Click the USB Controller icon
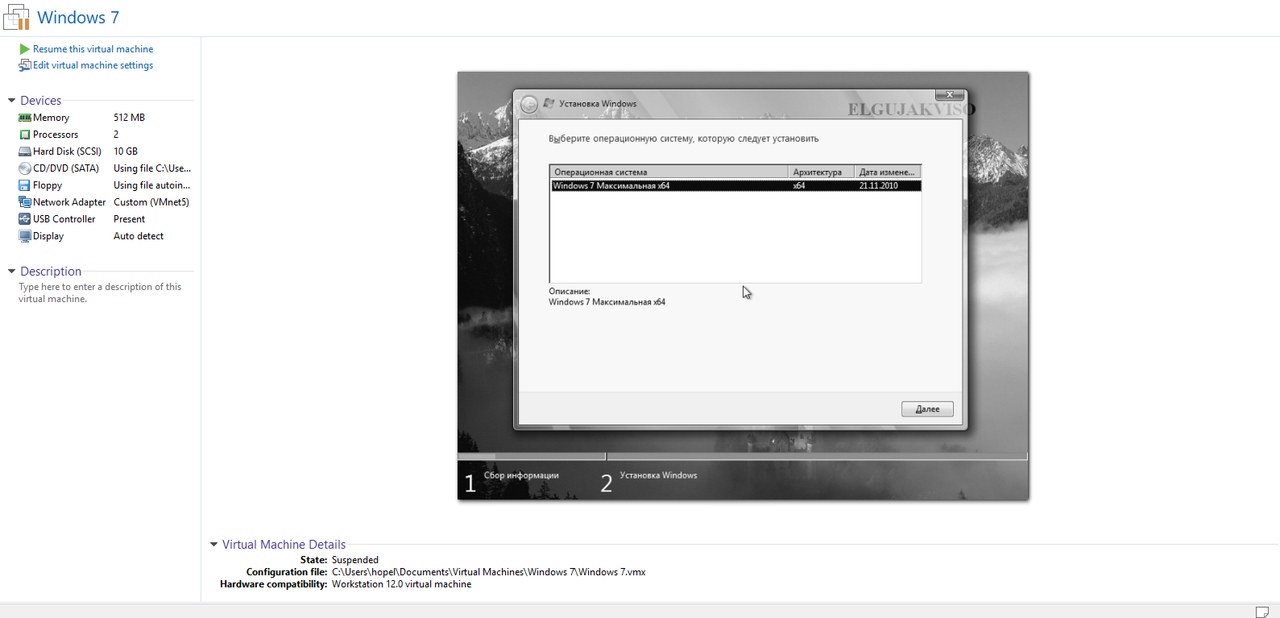 pos(25,219)
